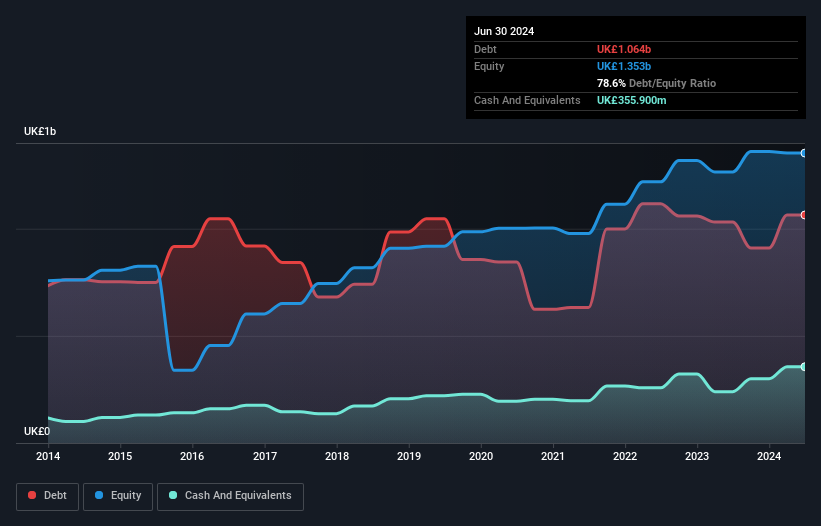This screenshot has height=526, width=821.
Task: Click the 2020 x-axis label
Action: (481, 456)
